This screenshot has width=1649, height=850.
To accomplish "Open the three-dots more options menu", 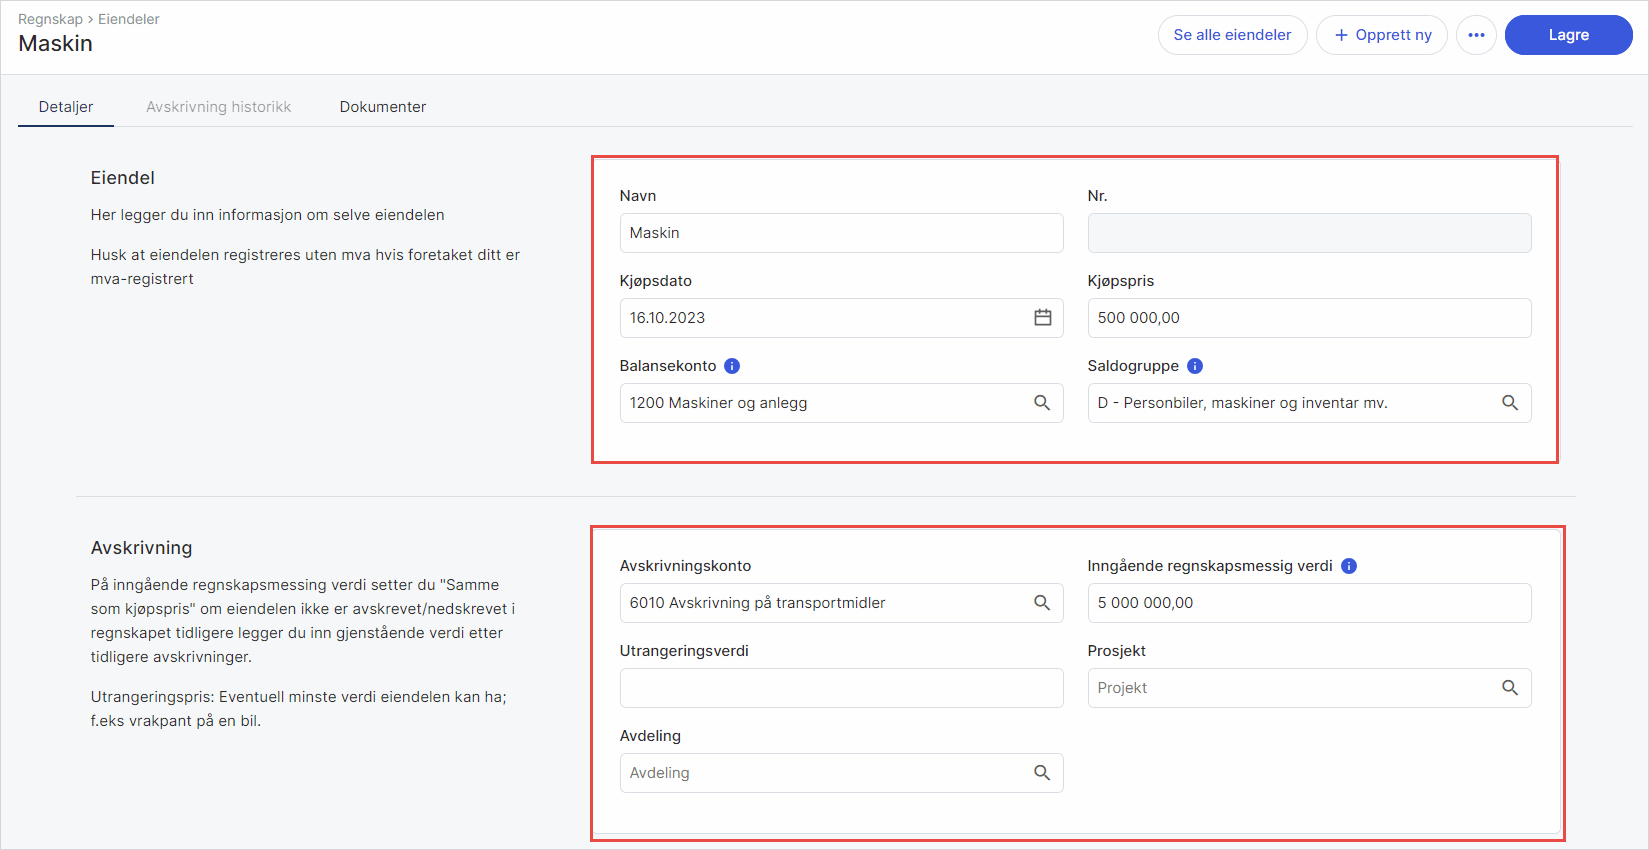I will (1476, 35).
